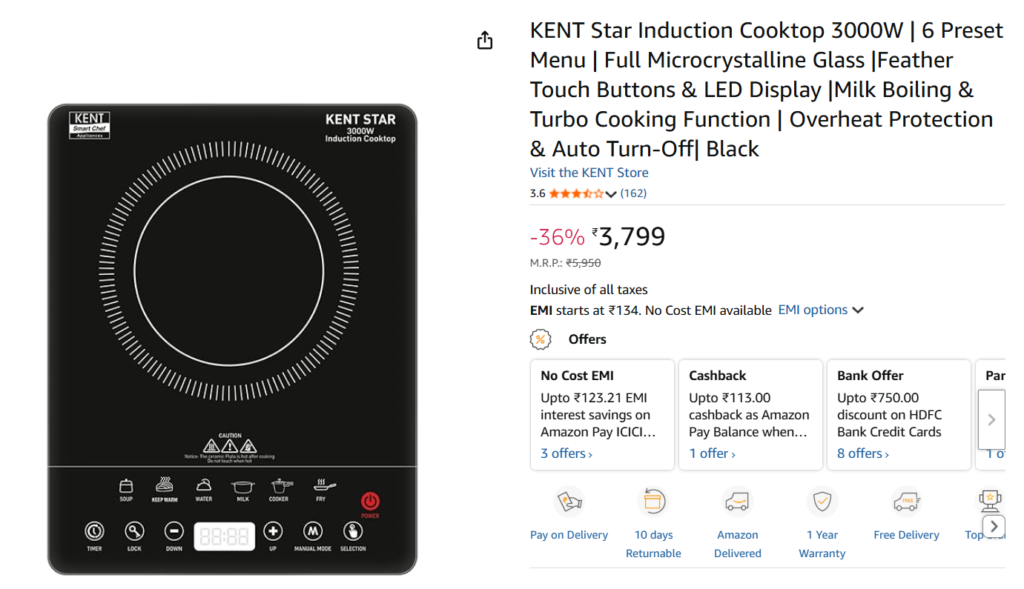Viewport: 1024px width, 589px height.
Task: Click the Amazon Delivered truck icon
Action: (737, 501)
